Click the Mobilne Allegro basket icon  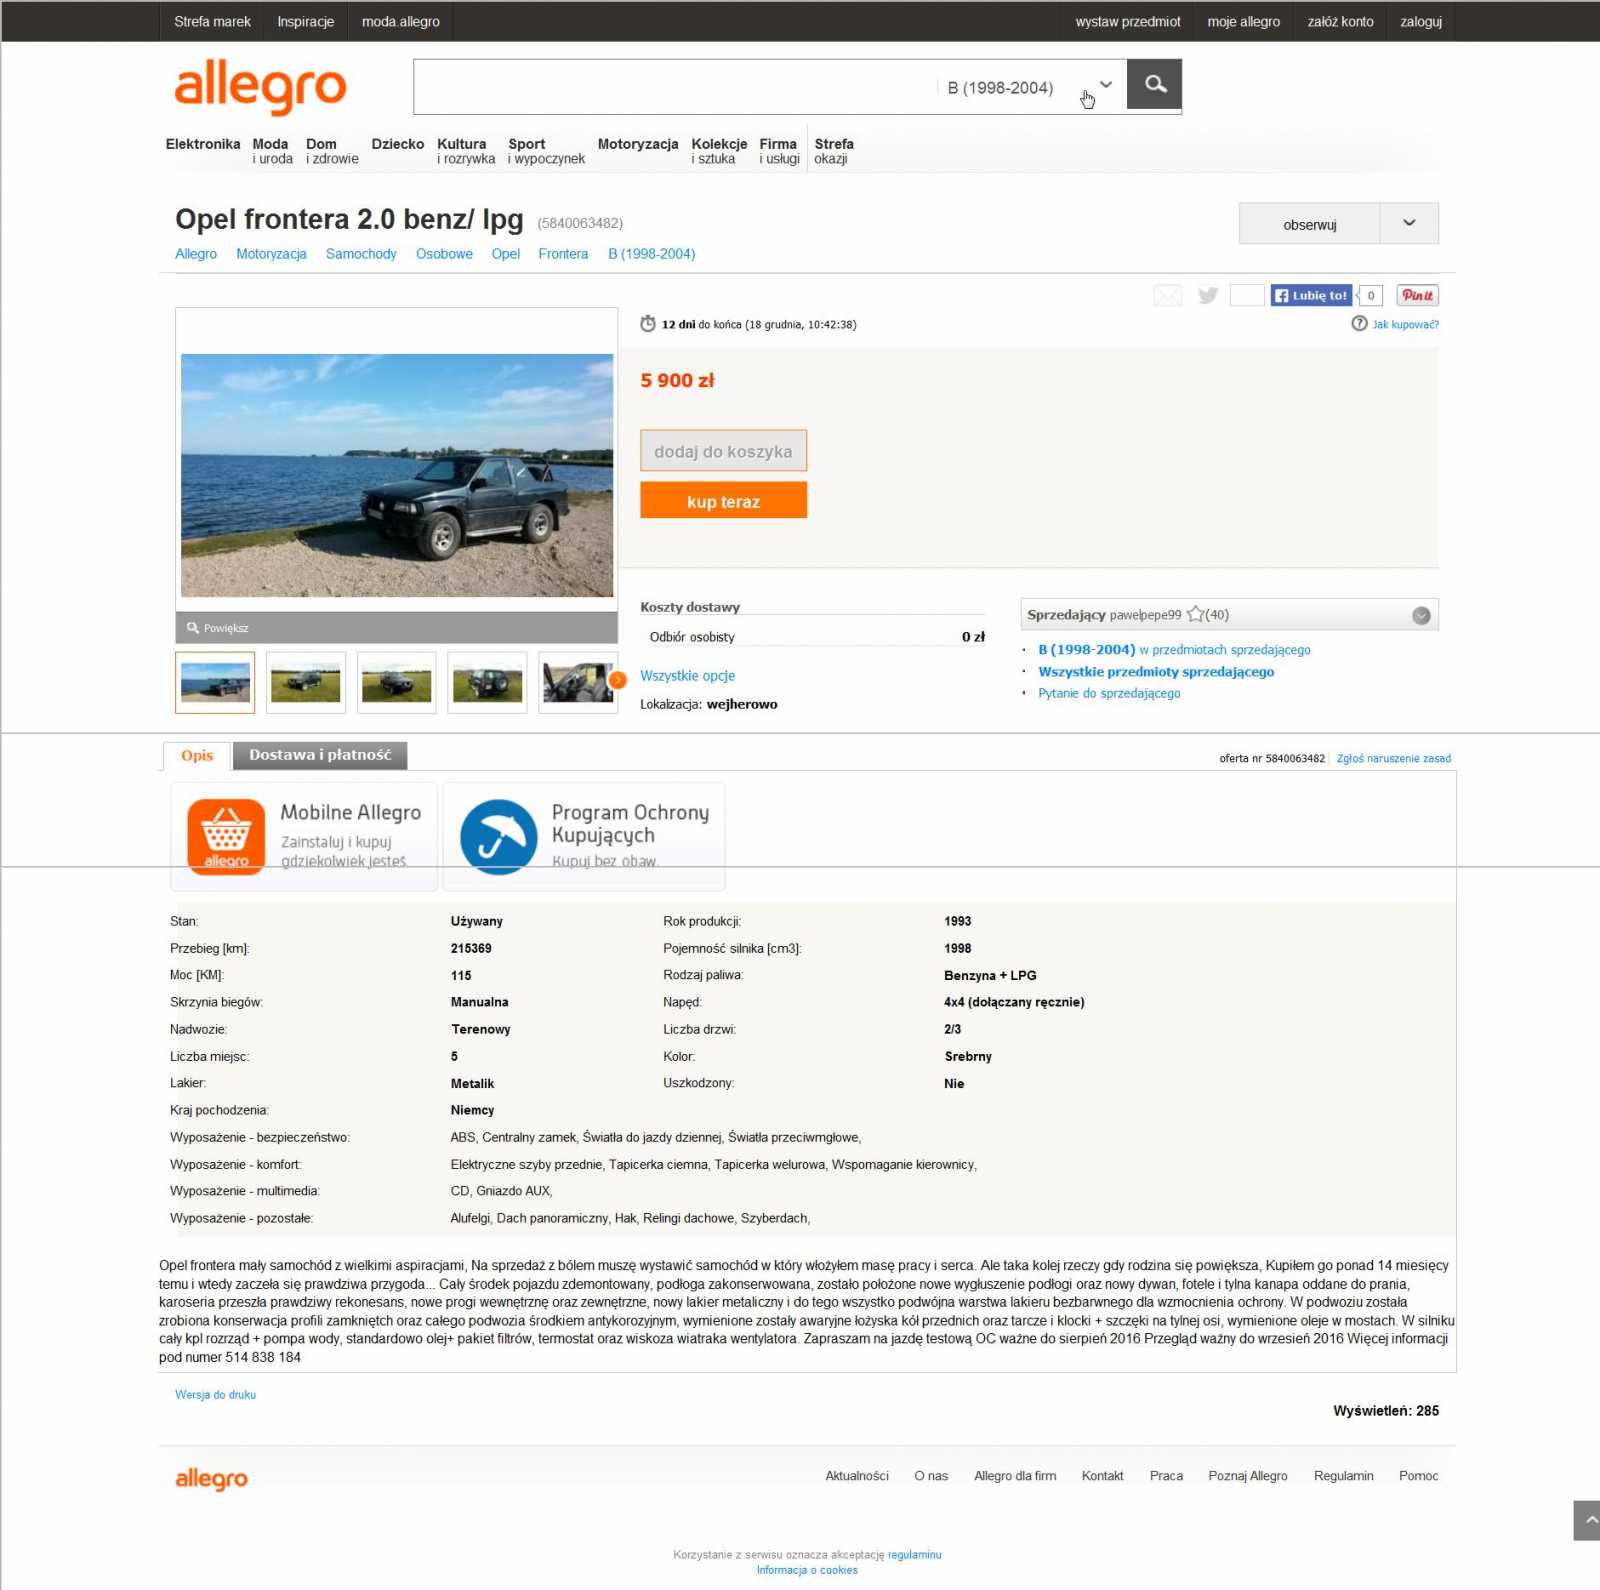tap(226, 836)
